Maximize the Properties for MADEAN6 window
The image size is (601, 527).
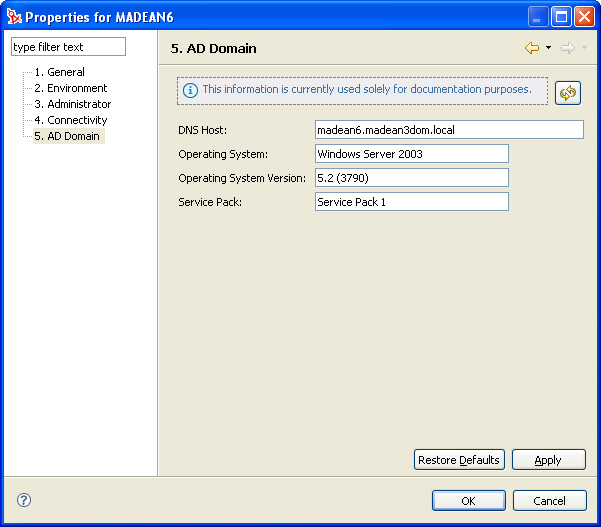pyautogui.click(x=562, y=17)
